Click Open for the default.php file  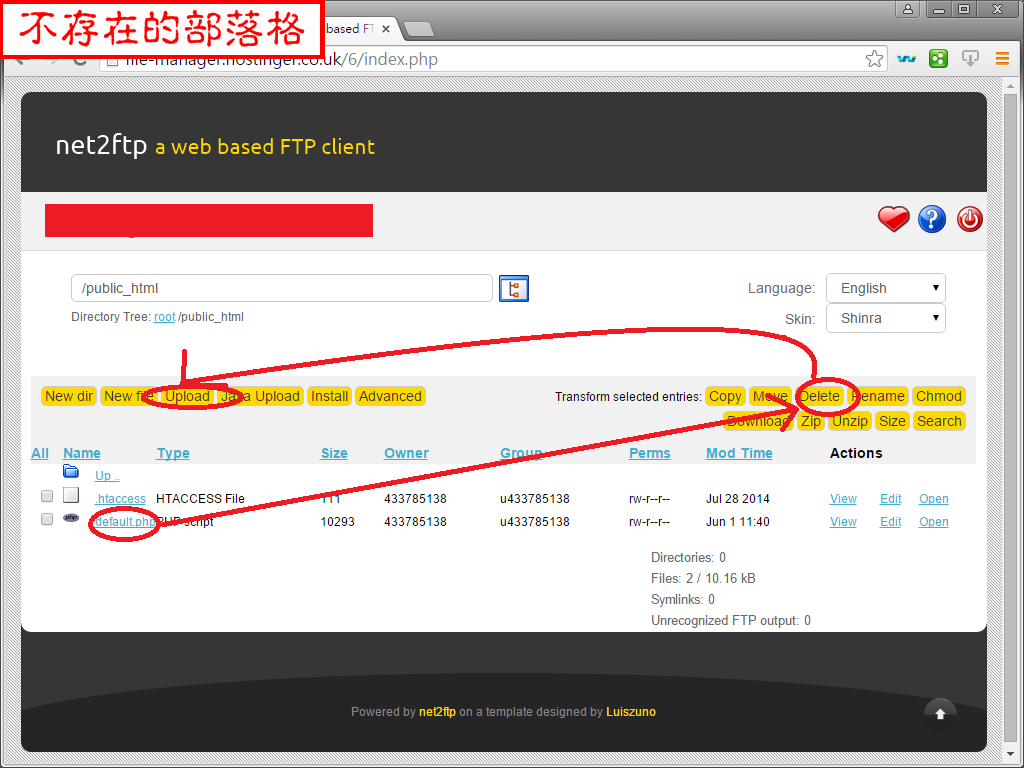pos(934,522)
